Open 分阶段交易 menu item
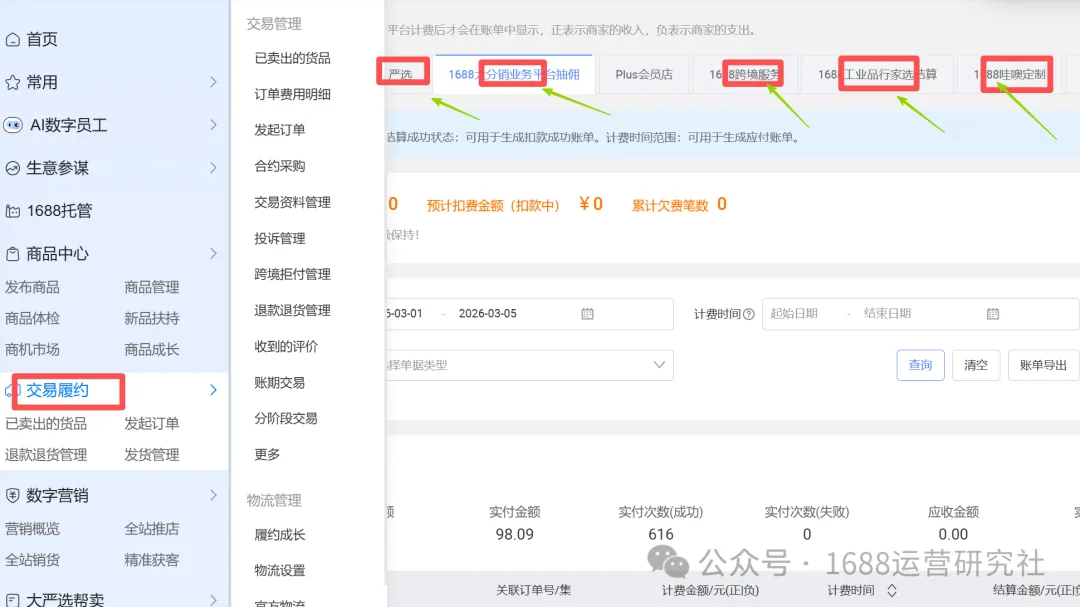 click(x=286, y=418)
